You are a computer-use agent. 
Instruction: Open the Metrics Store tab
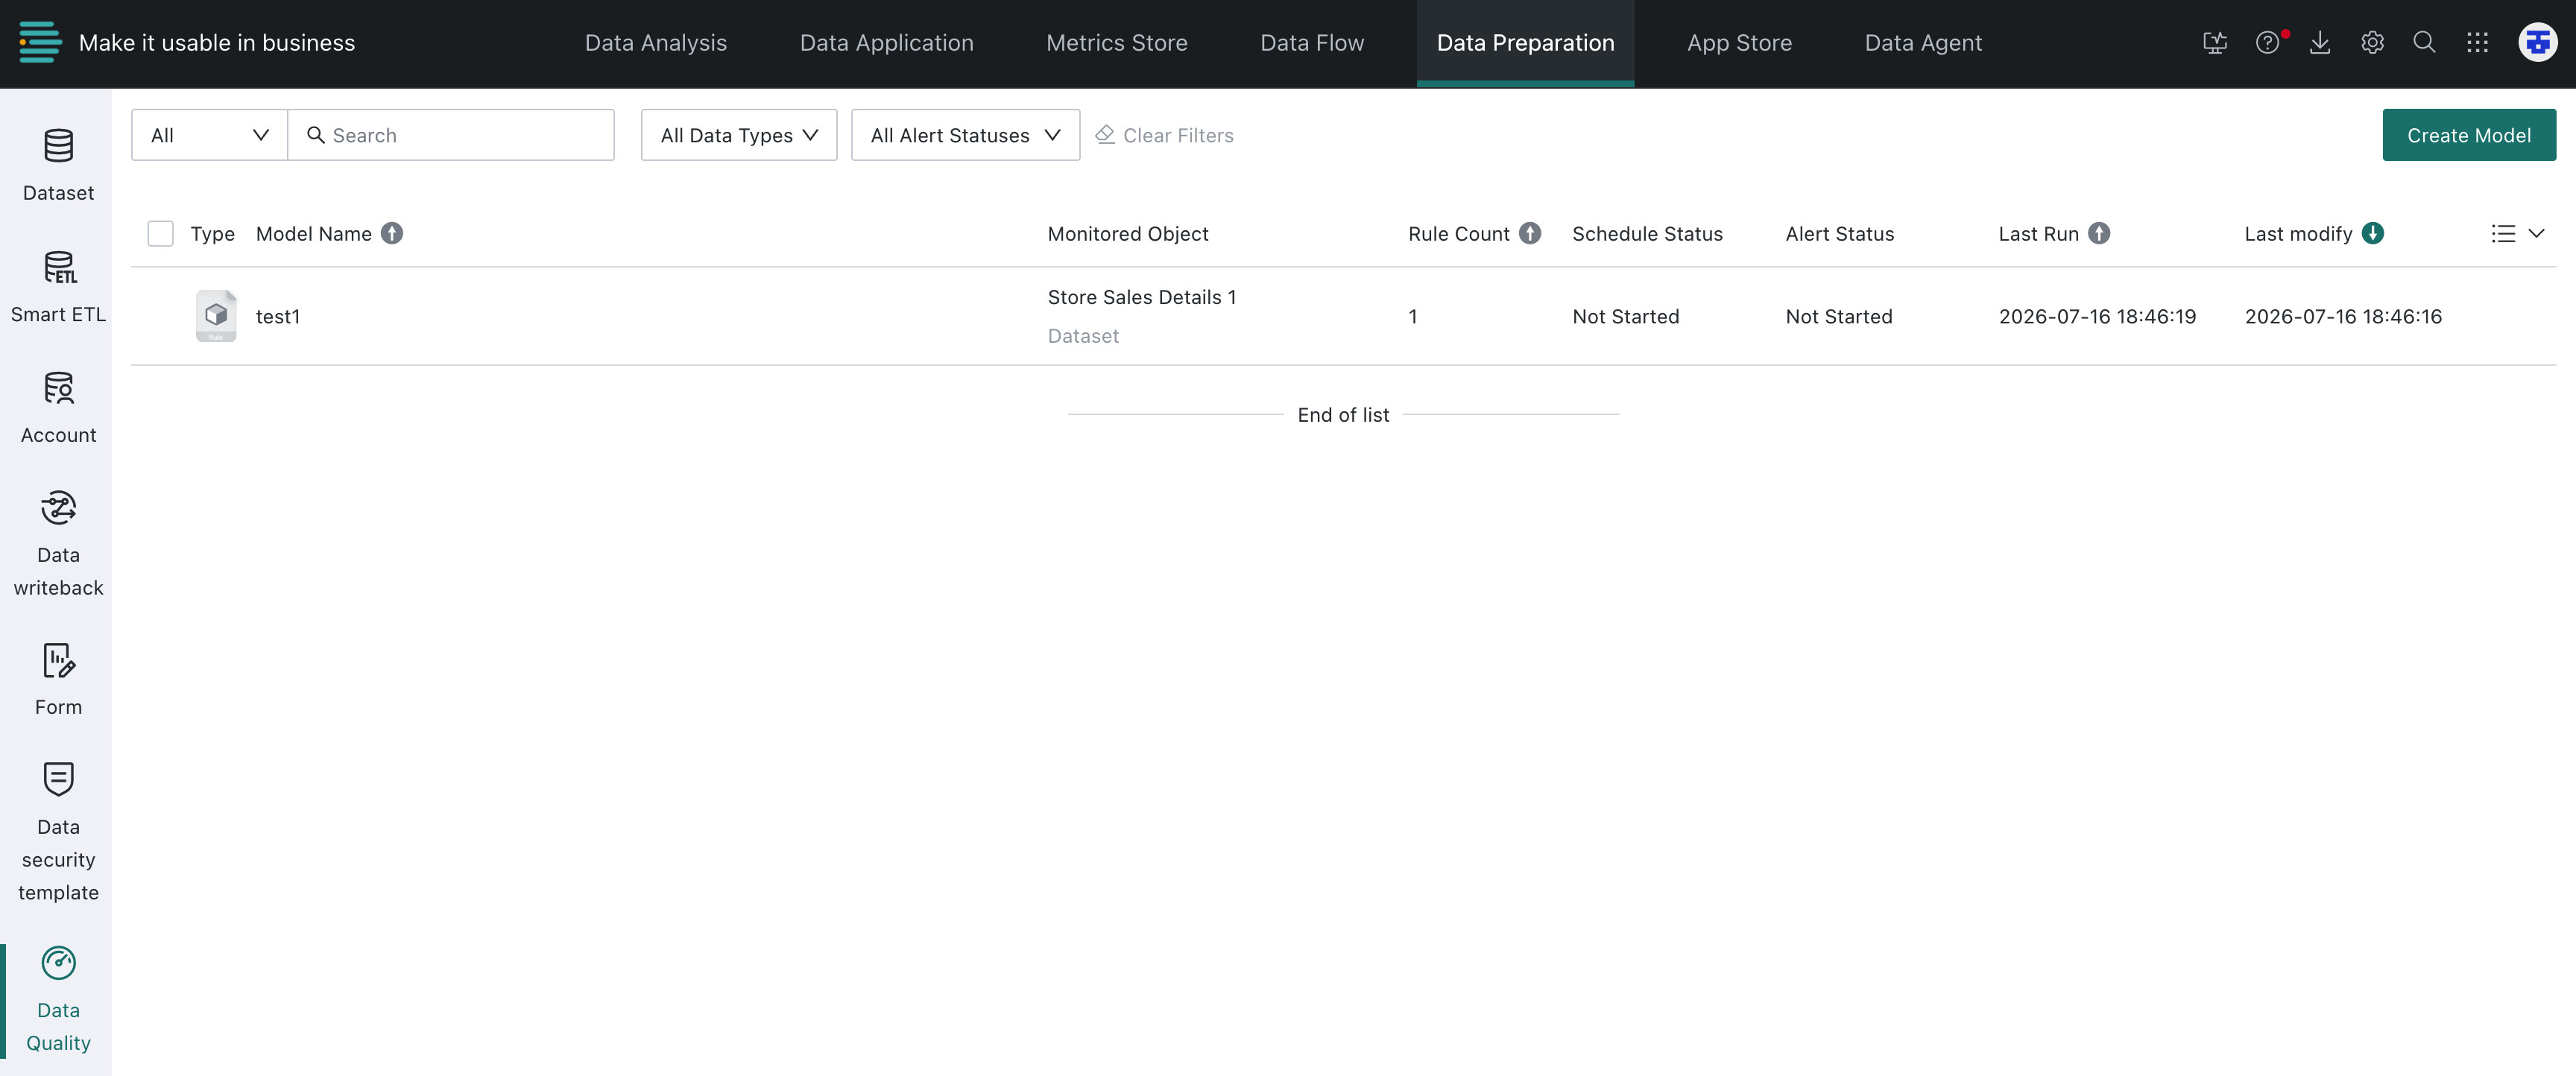pyautogui.click(x=1116, y=43)
